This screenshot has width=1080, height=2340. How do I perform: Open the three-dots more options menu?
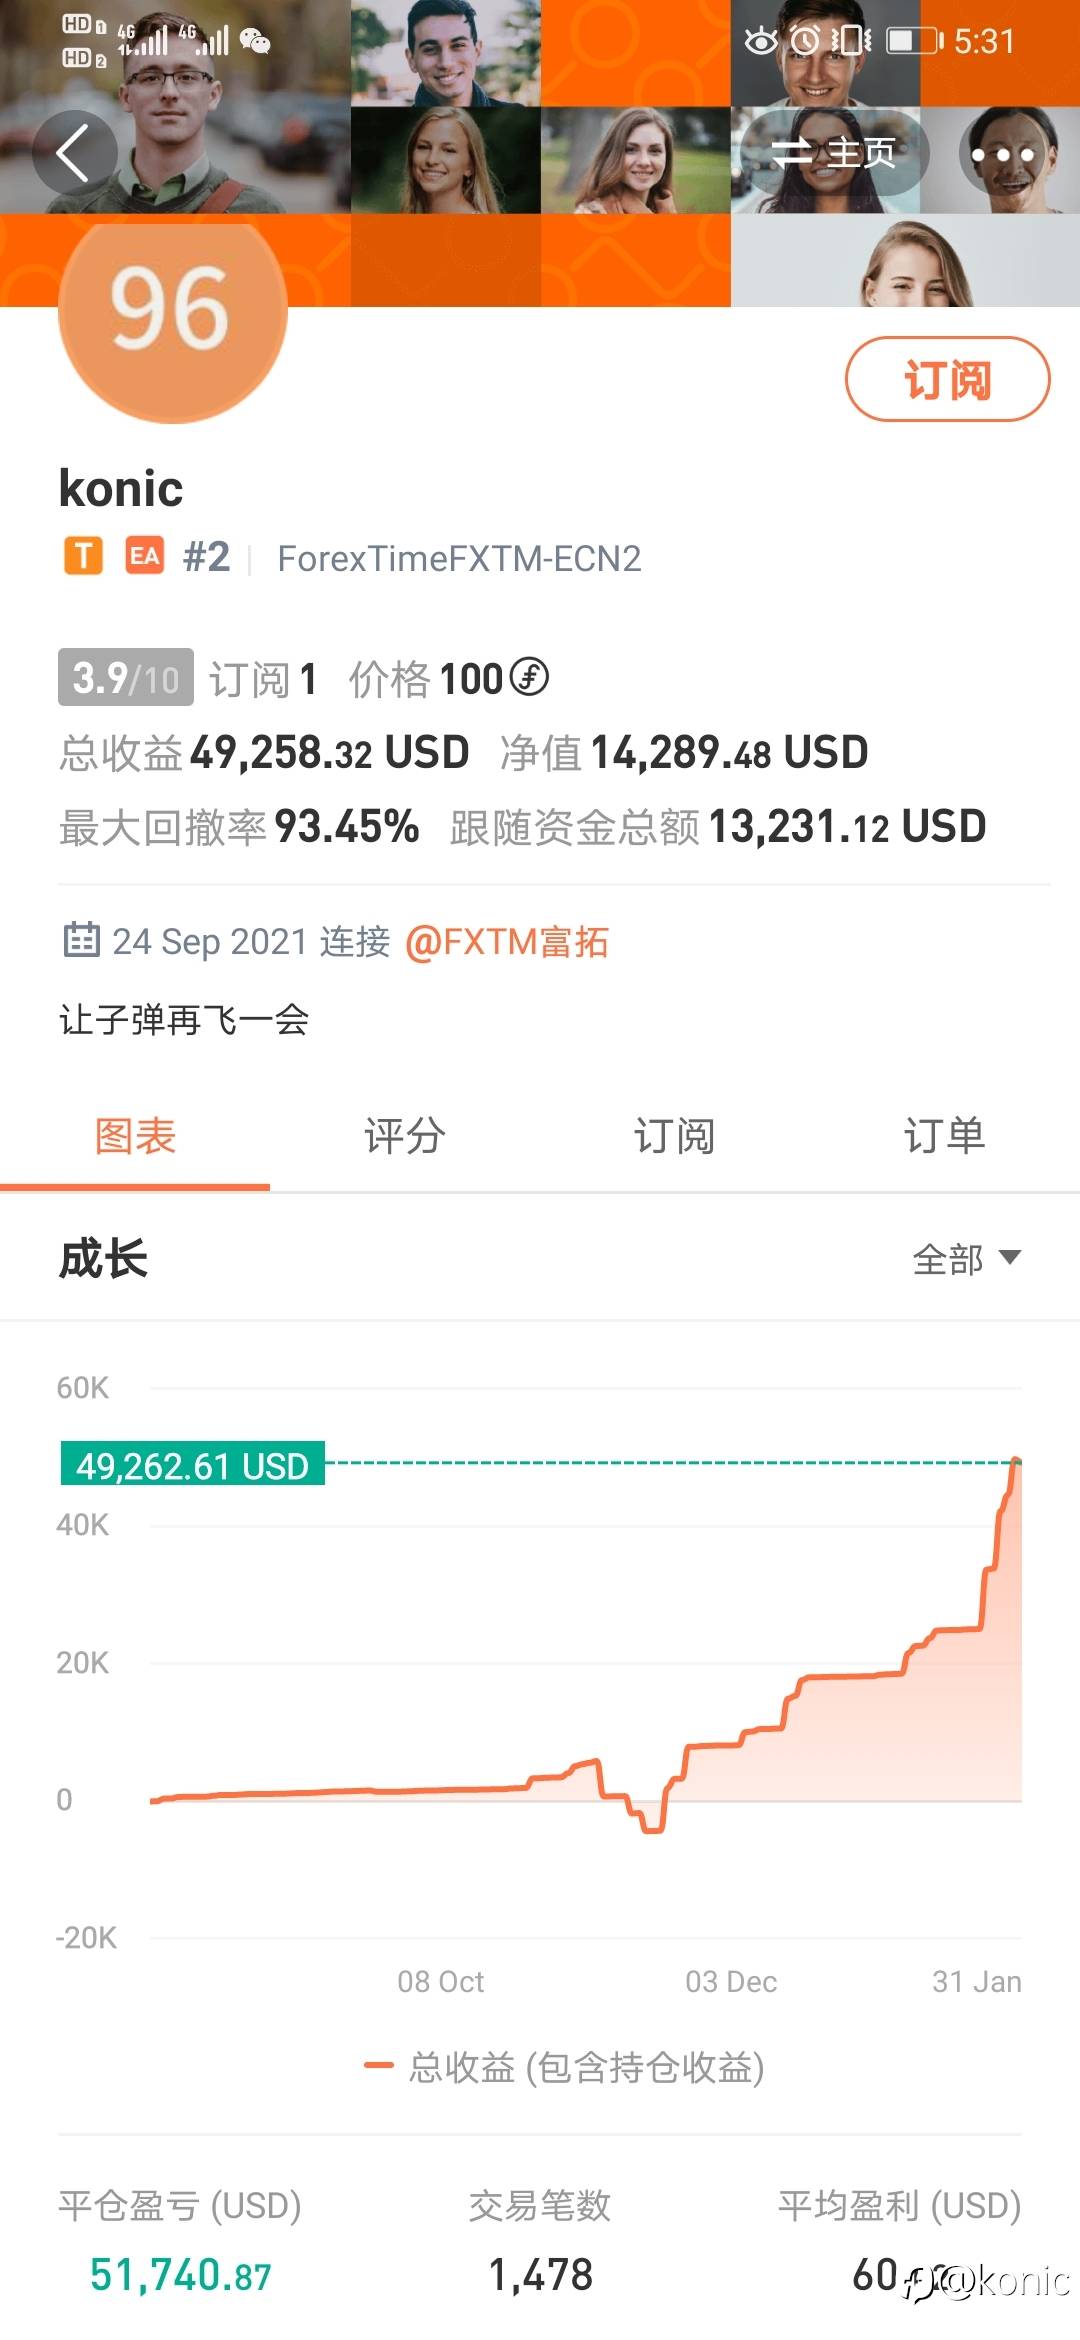[1002, 155]
